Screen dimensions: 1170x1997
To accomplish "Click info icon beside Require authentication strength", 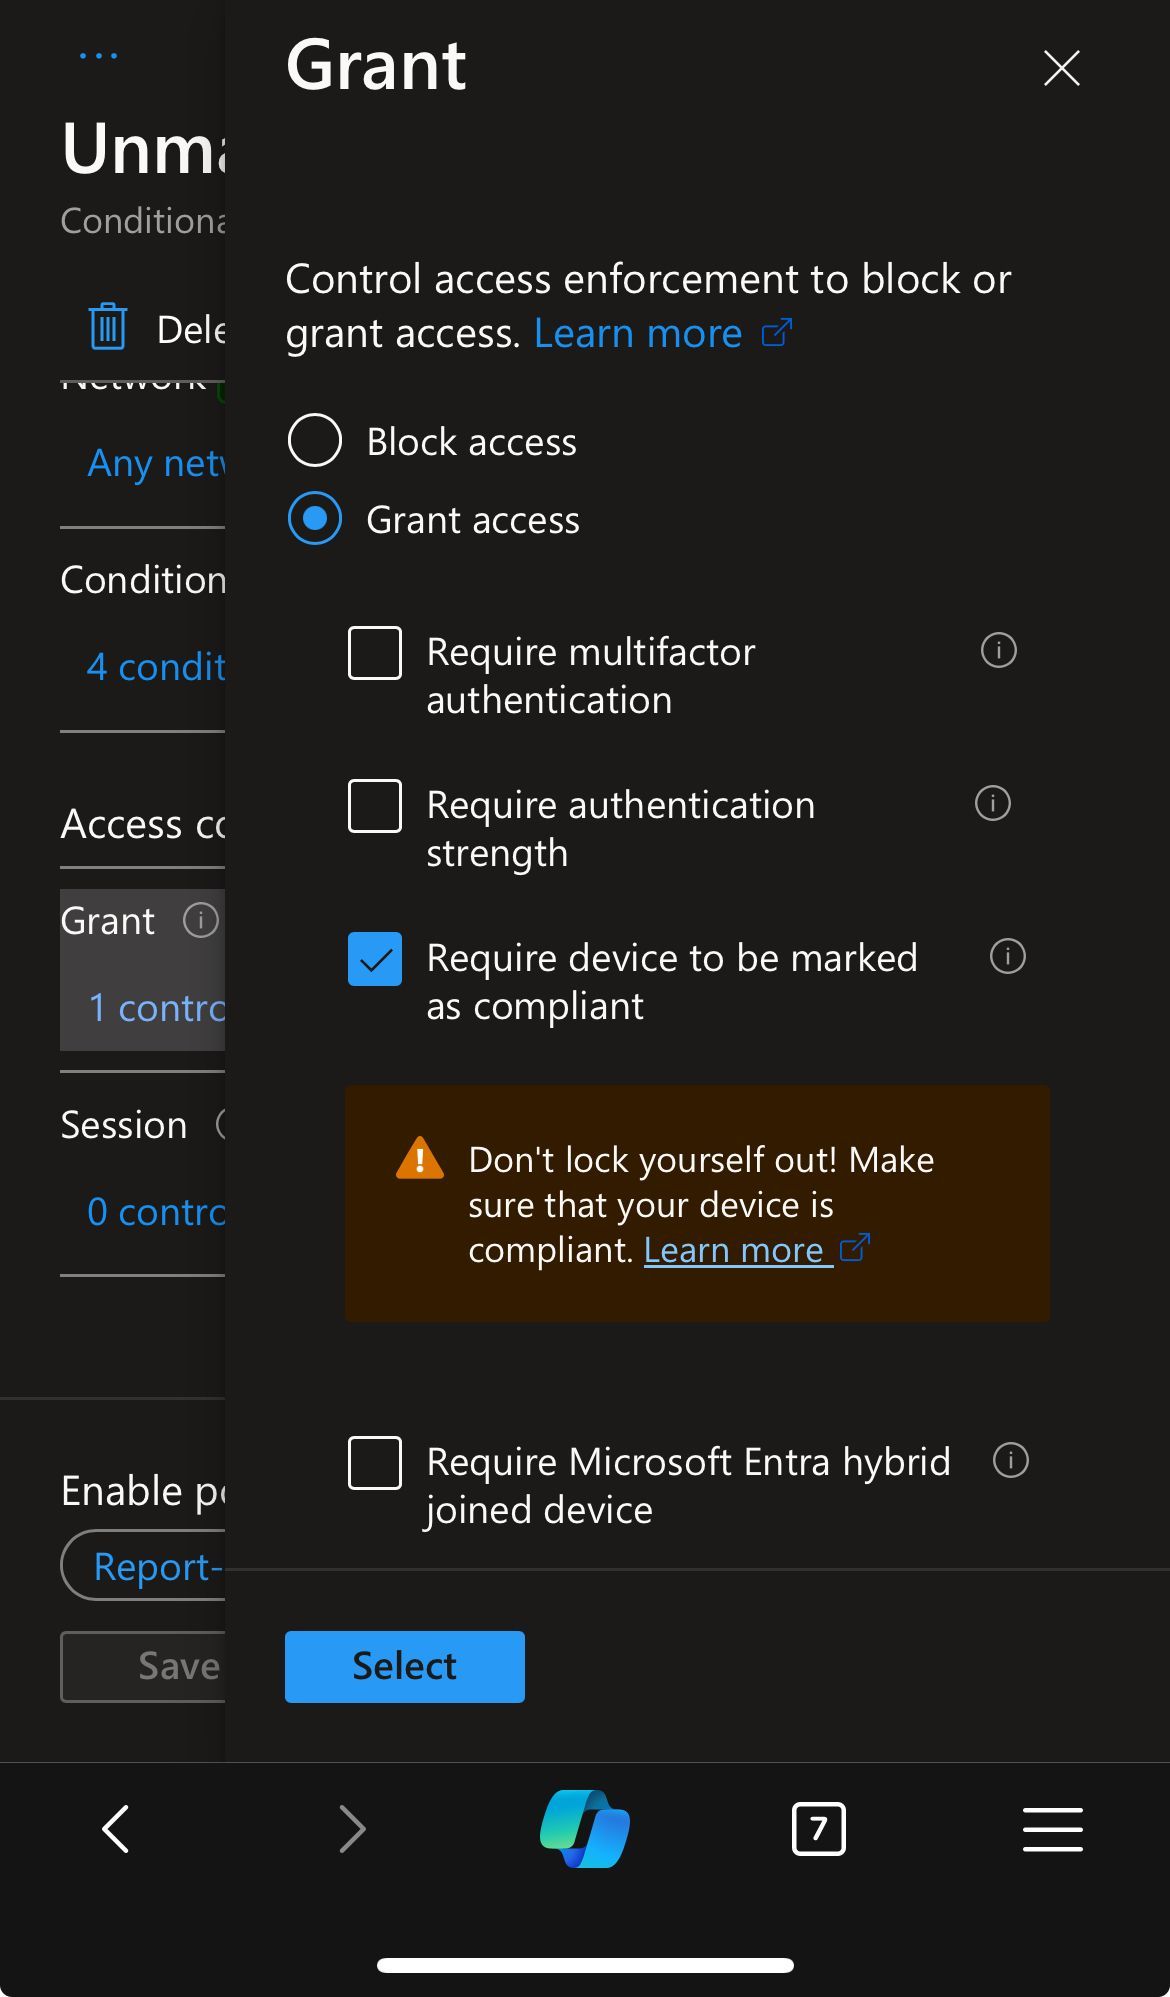I will tap(992, 804).
